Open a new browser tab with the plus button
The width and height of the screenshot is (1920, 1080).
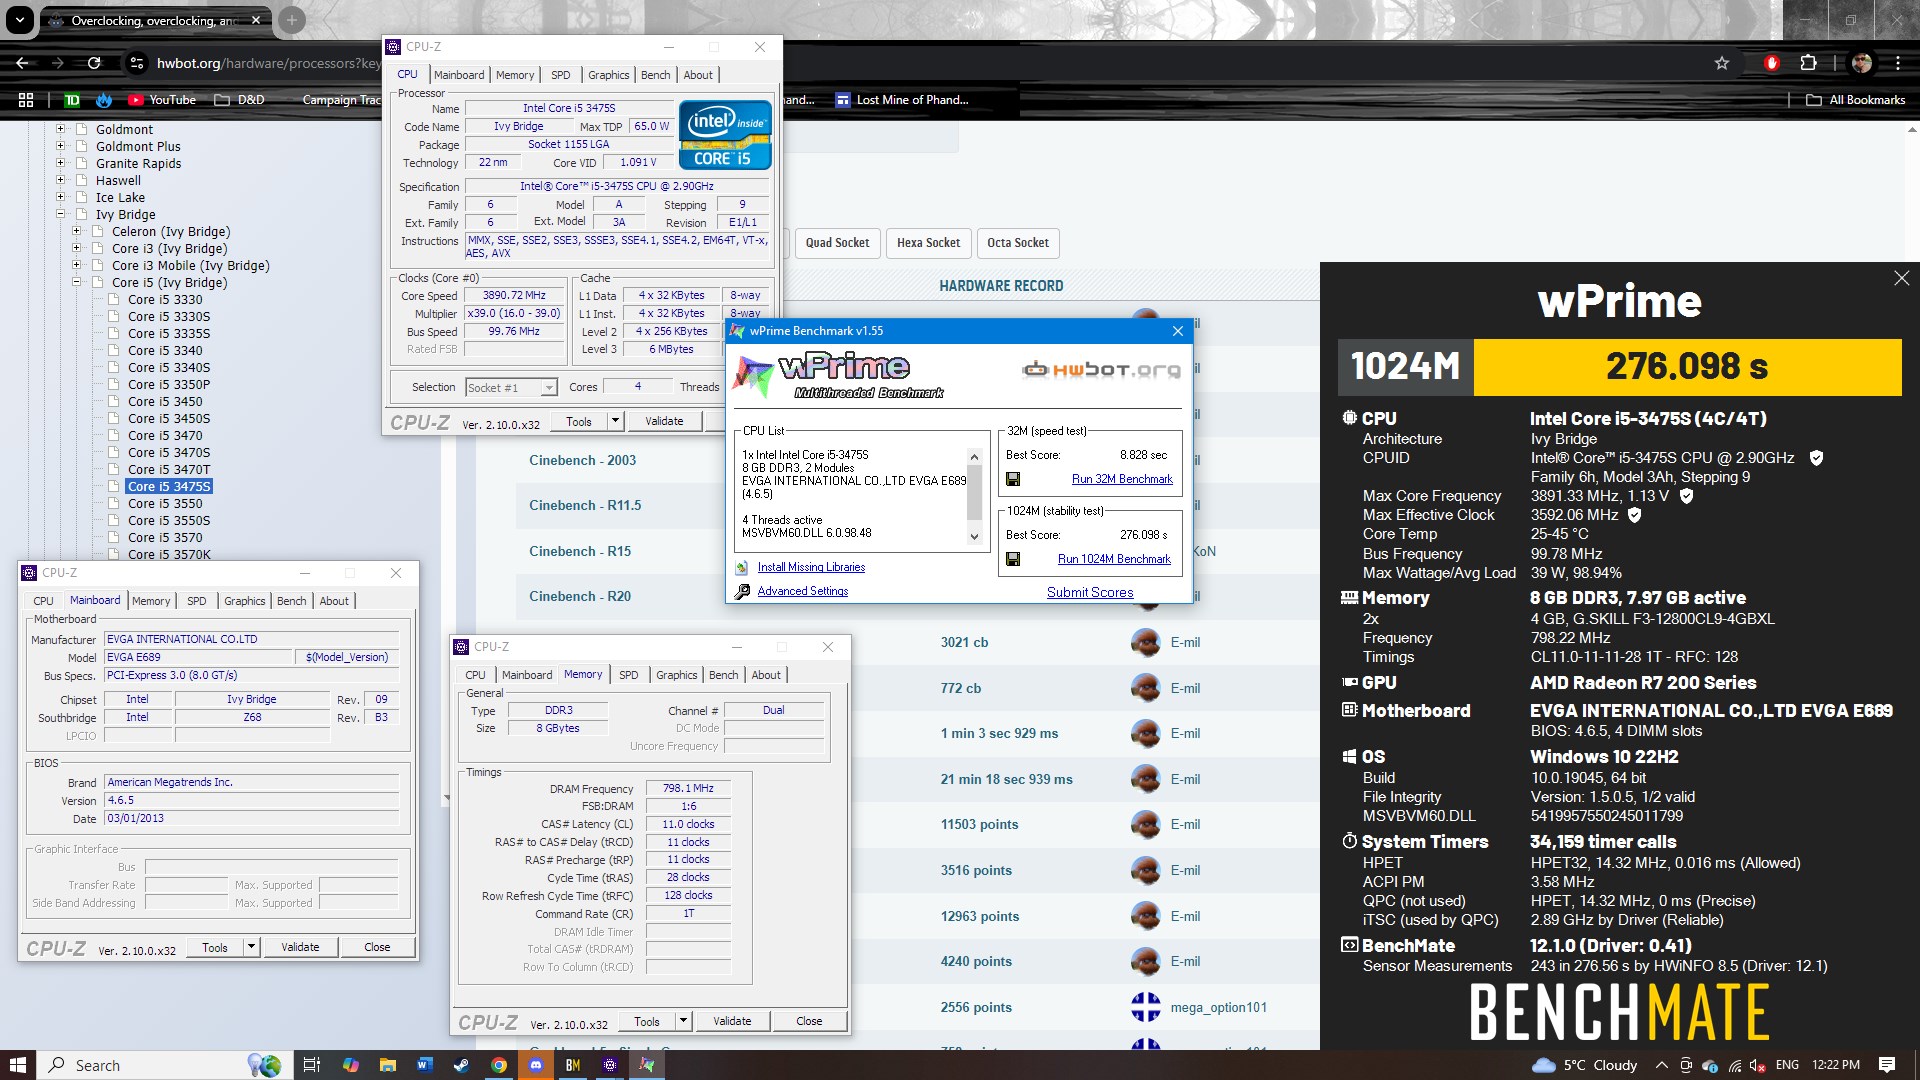[x=291, y=20]
